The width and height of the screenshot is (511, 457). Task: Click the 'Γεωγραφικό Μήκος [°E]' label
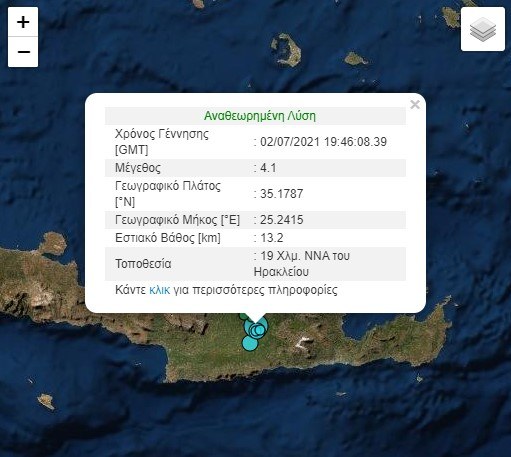pos(177,220)
